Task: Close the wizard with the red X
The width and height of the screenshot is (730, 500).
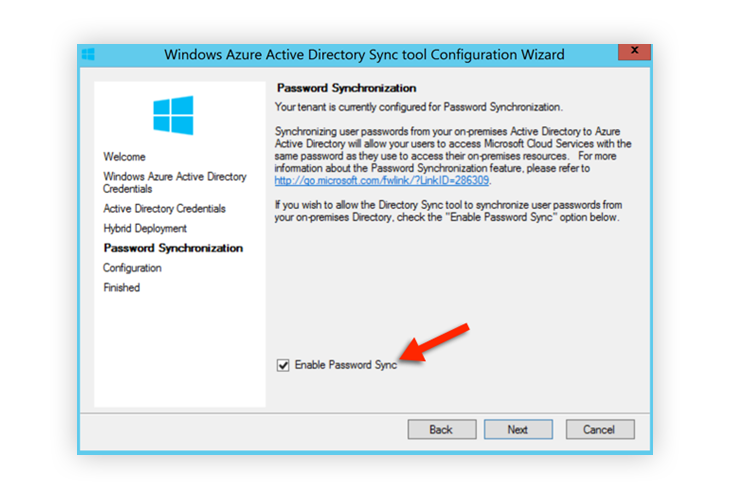Action: pos(634,51)
